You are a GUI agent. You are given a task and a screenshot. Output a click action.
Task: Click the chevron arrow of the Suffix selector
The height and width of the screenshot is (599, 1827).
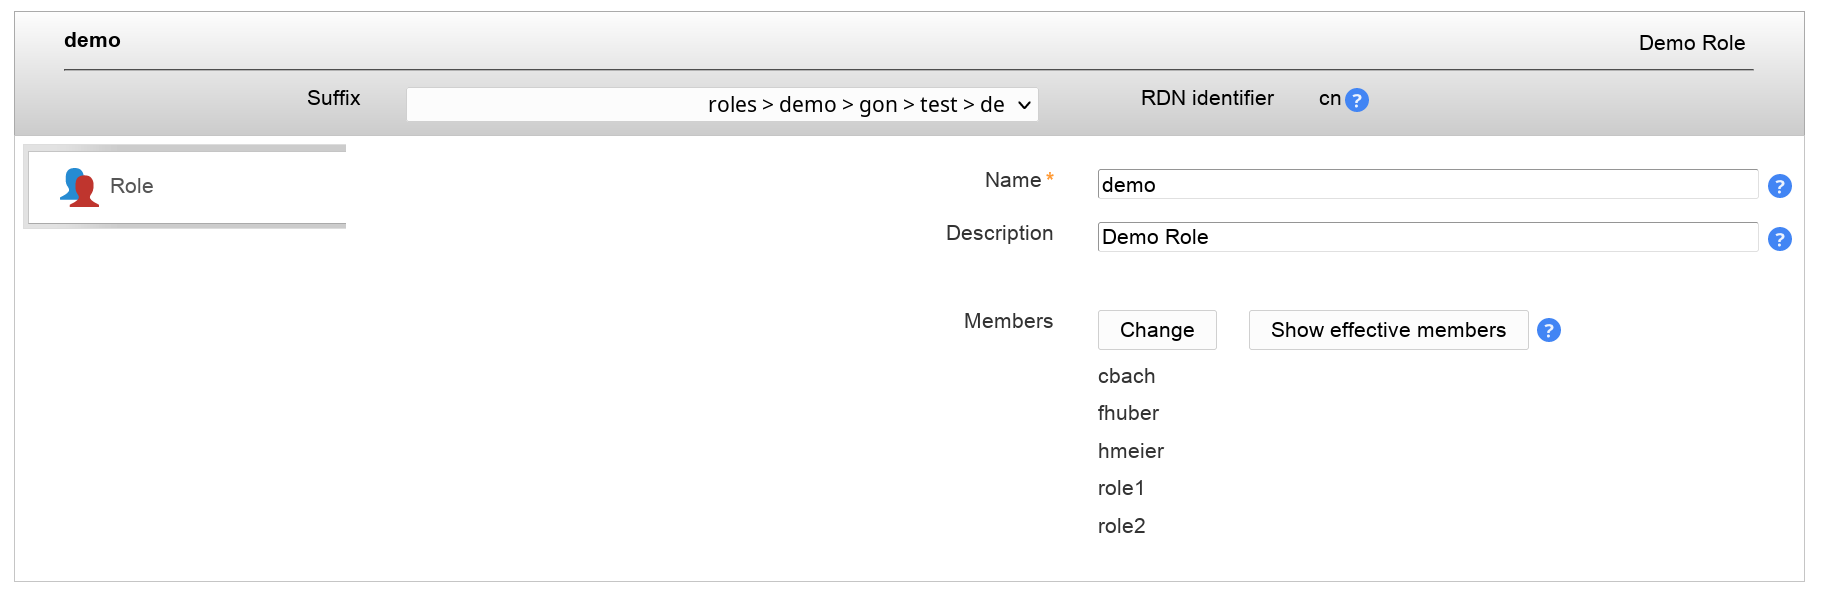(1024, 105)
